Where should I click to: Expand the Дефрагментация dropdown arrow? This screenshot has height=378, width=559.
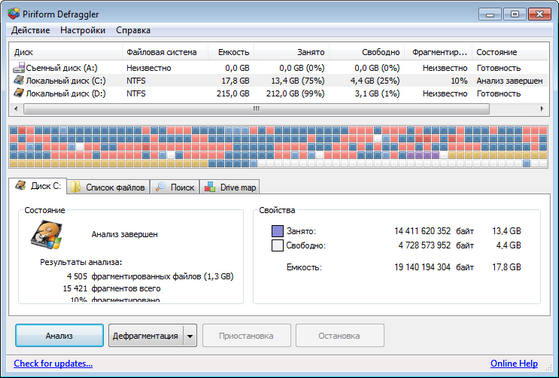(190, 336)
